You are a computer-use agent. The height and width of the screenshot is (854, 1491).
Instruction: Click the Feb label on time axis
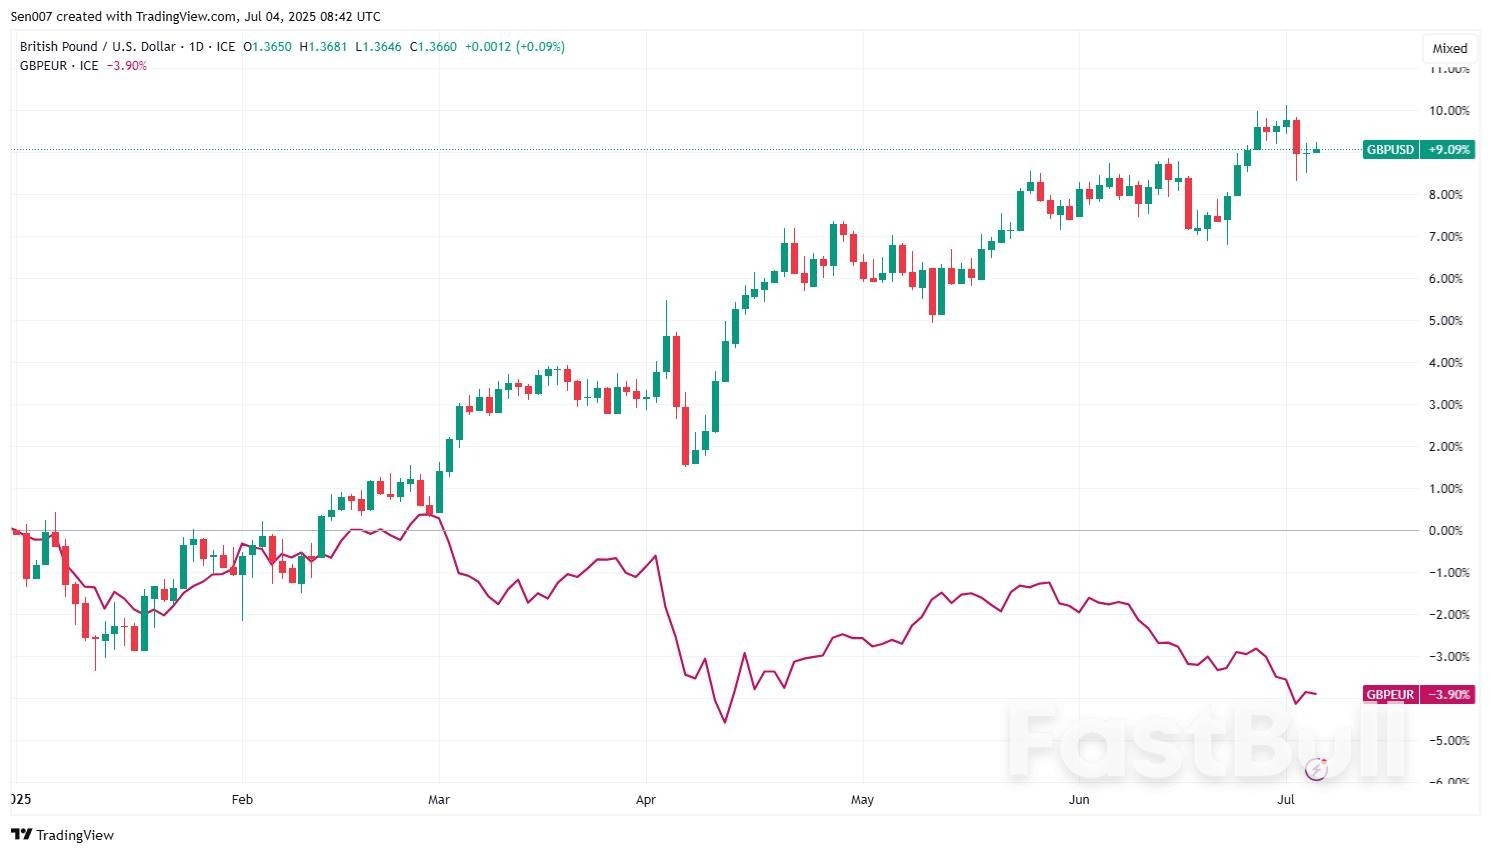click(x=242, y=800)
